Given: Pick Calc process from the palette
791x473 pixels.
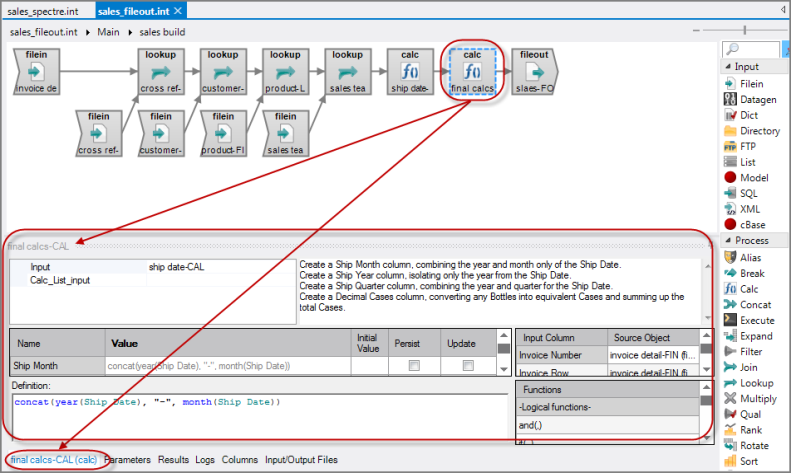Looking at the screenshot, I should 741,289.
